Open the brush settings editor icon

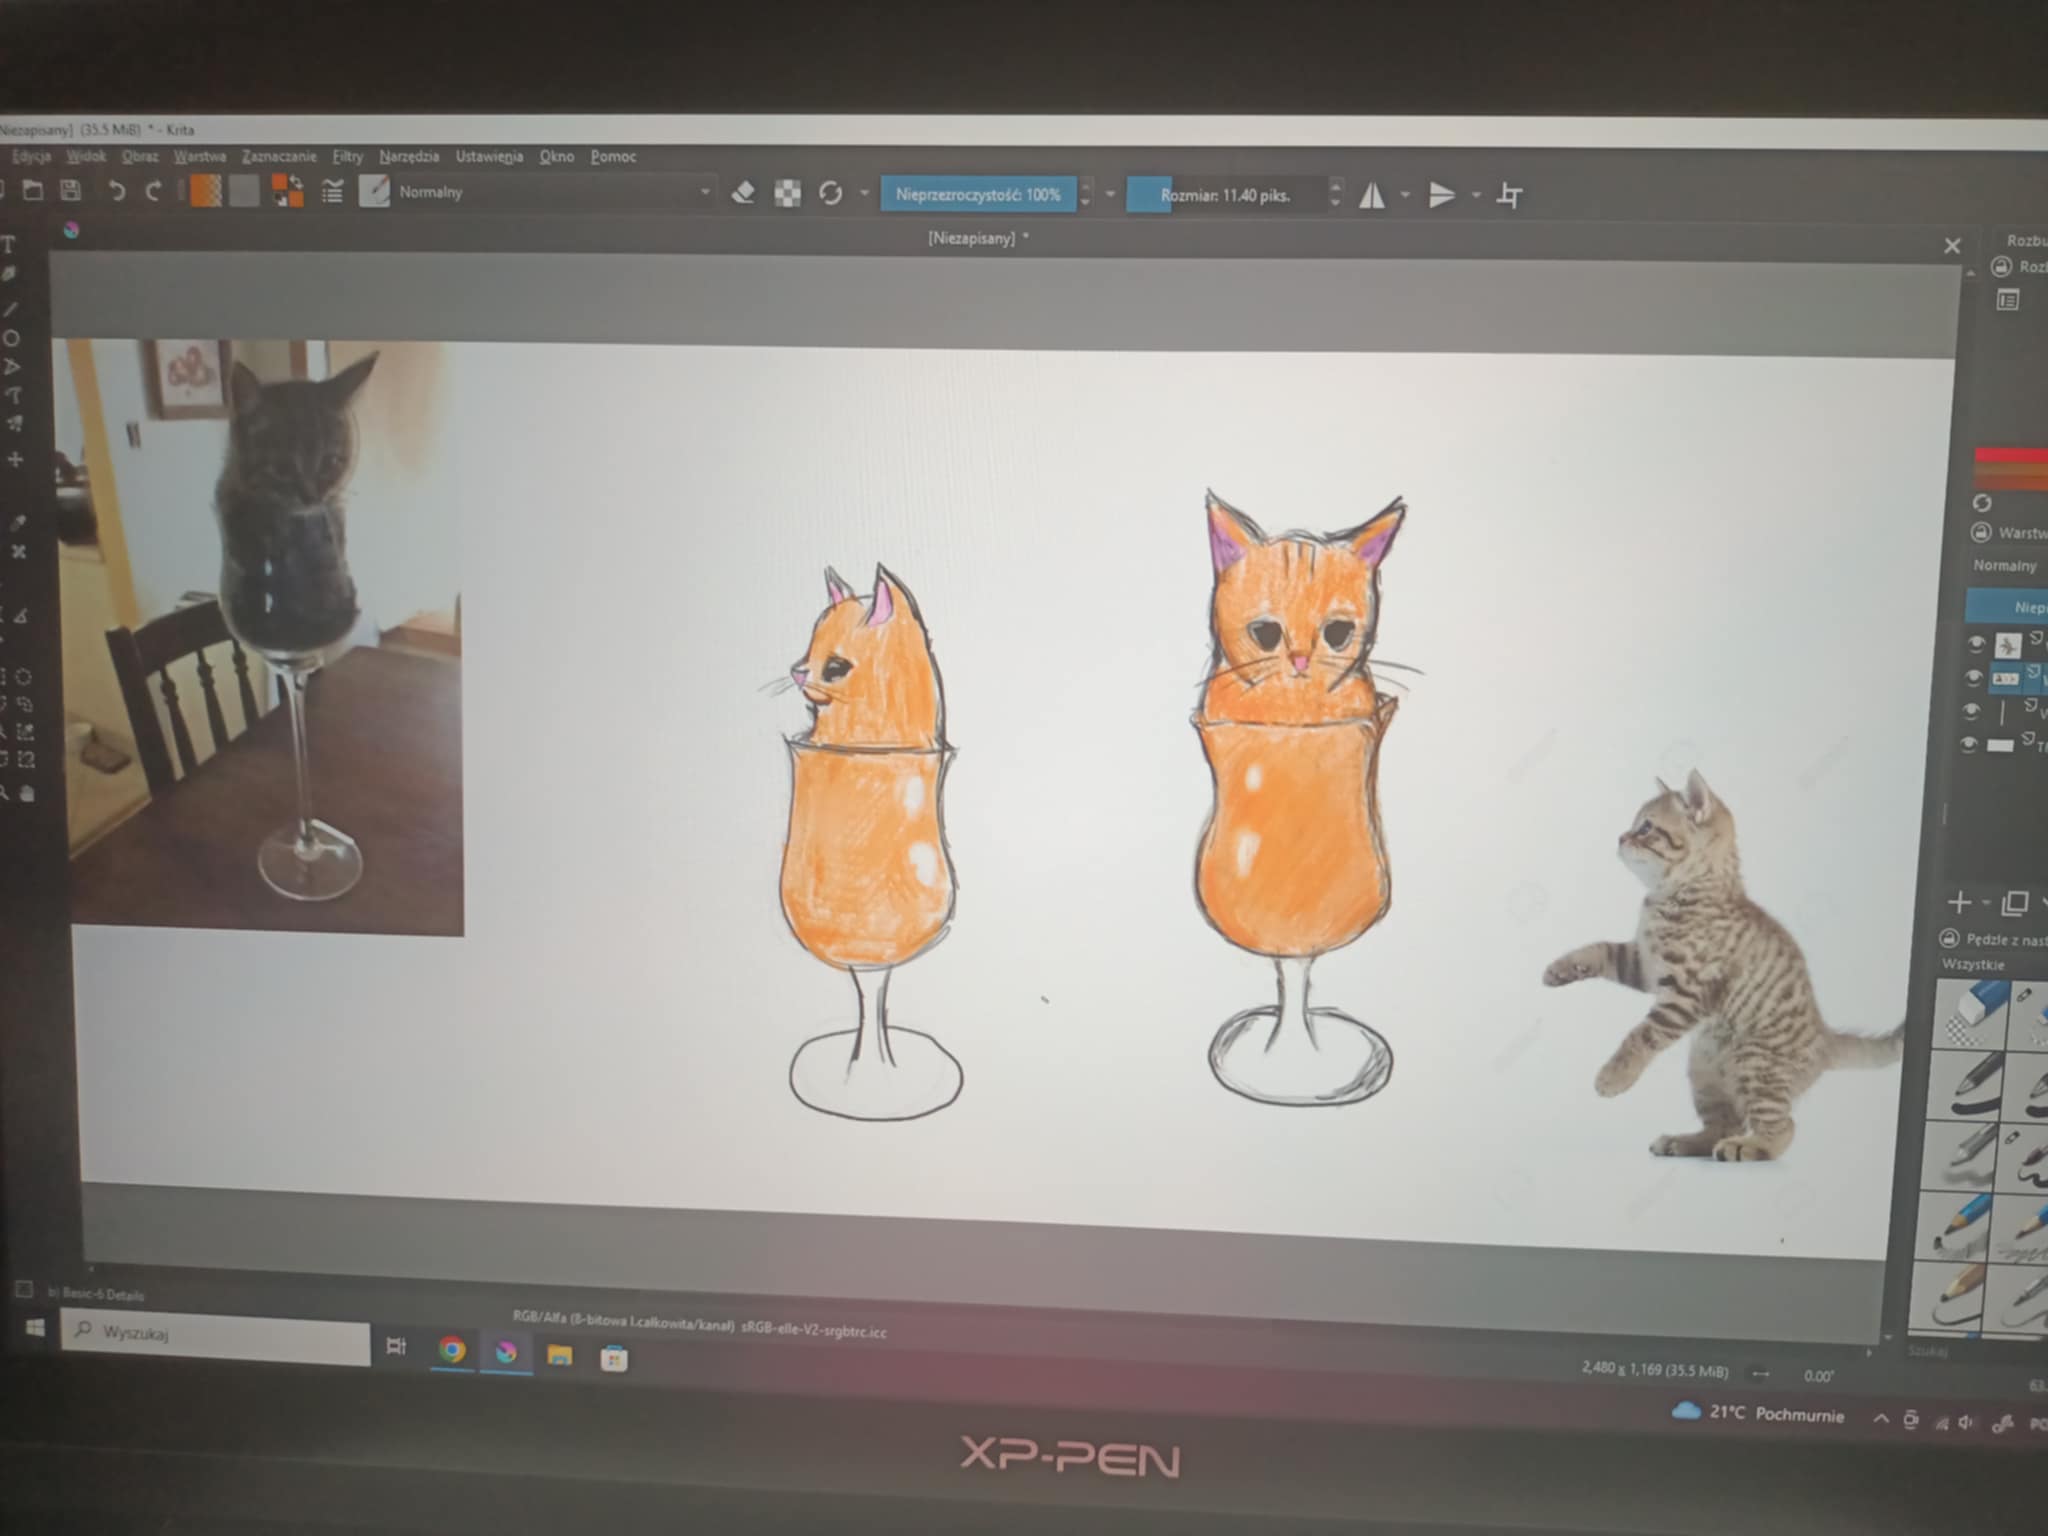coord(332,192)
